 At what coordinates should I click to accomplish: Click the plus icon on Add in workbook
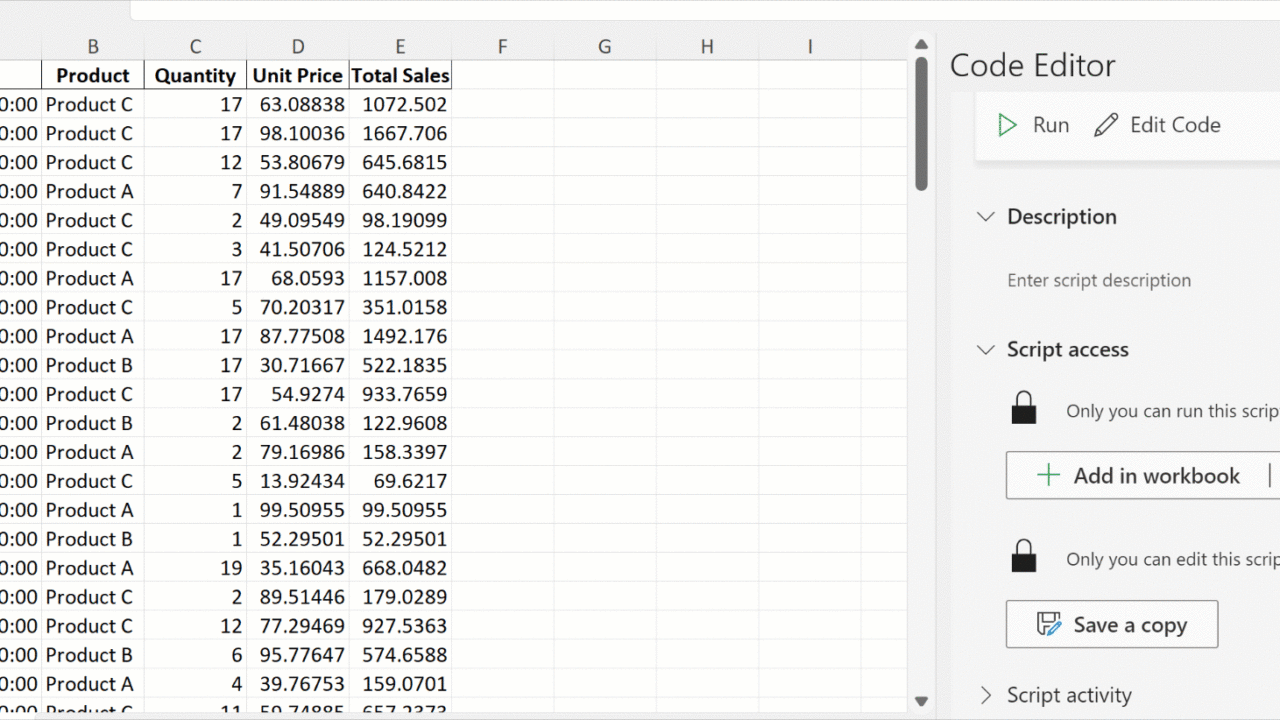1048,476
